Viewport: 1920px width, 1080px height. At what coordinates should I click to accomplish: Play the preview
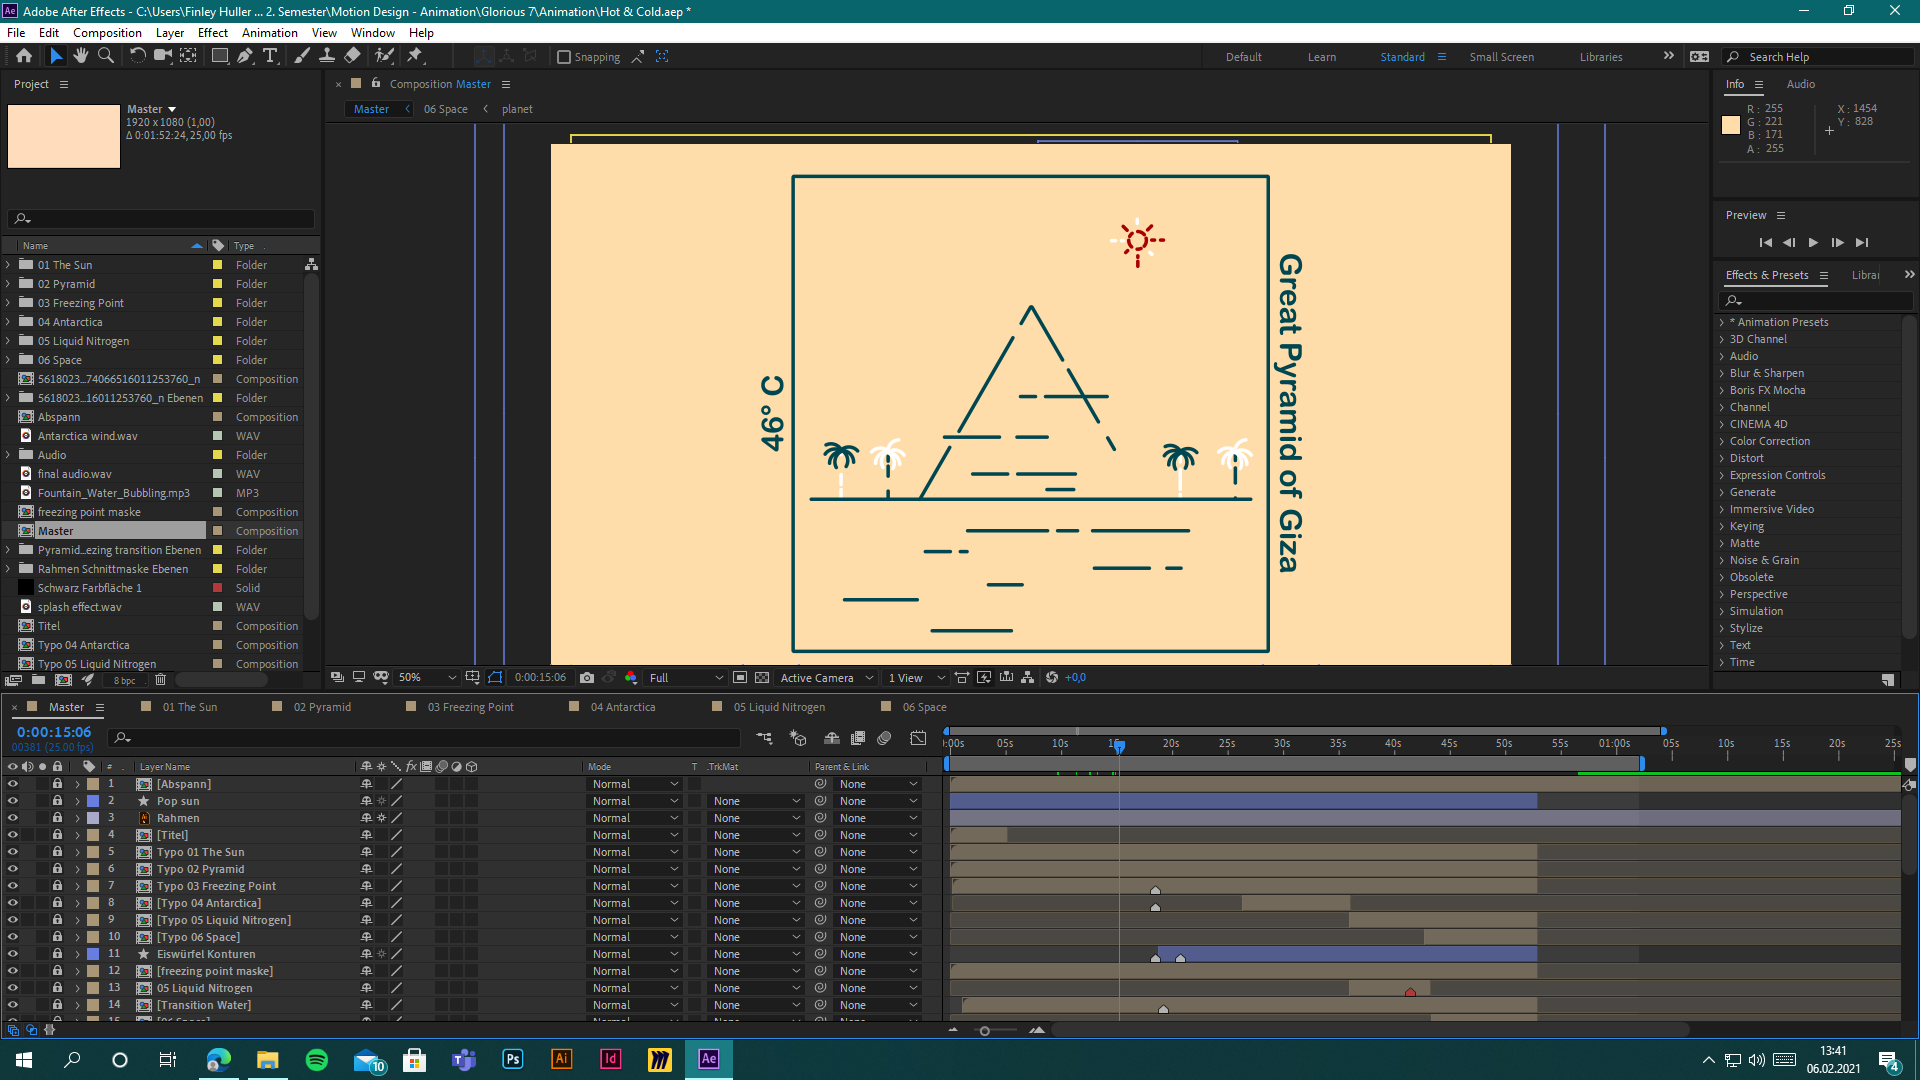(1813, 242)
